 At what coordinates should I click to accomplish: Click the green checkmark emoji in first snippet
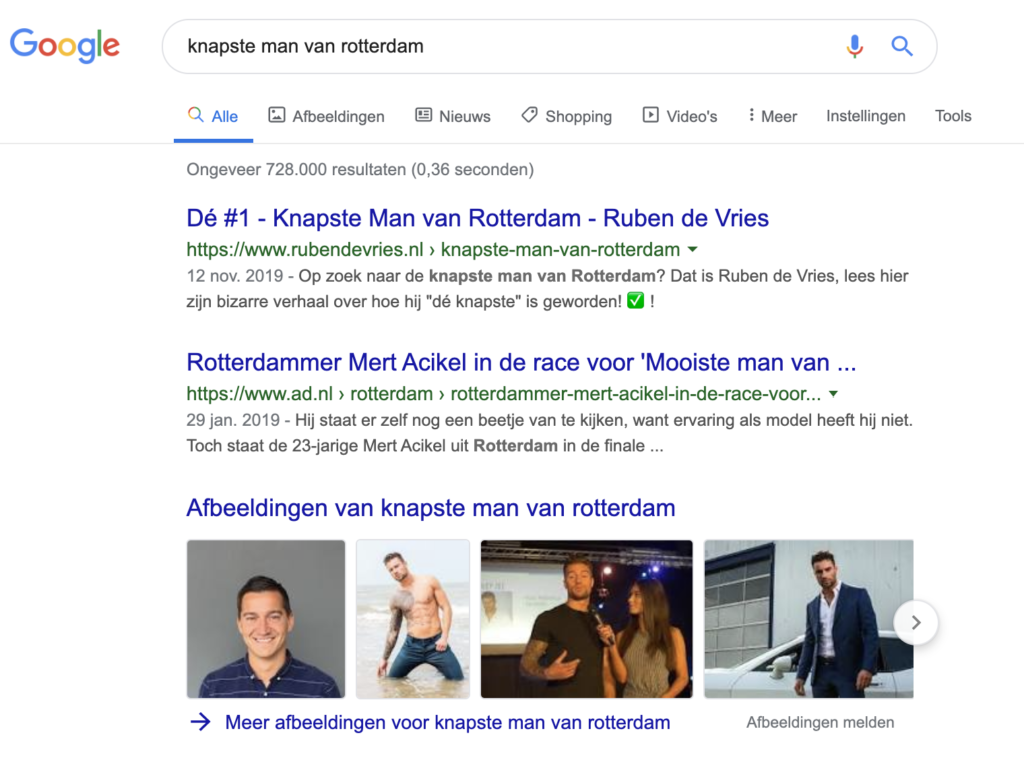point(635,301)
